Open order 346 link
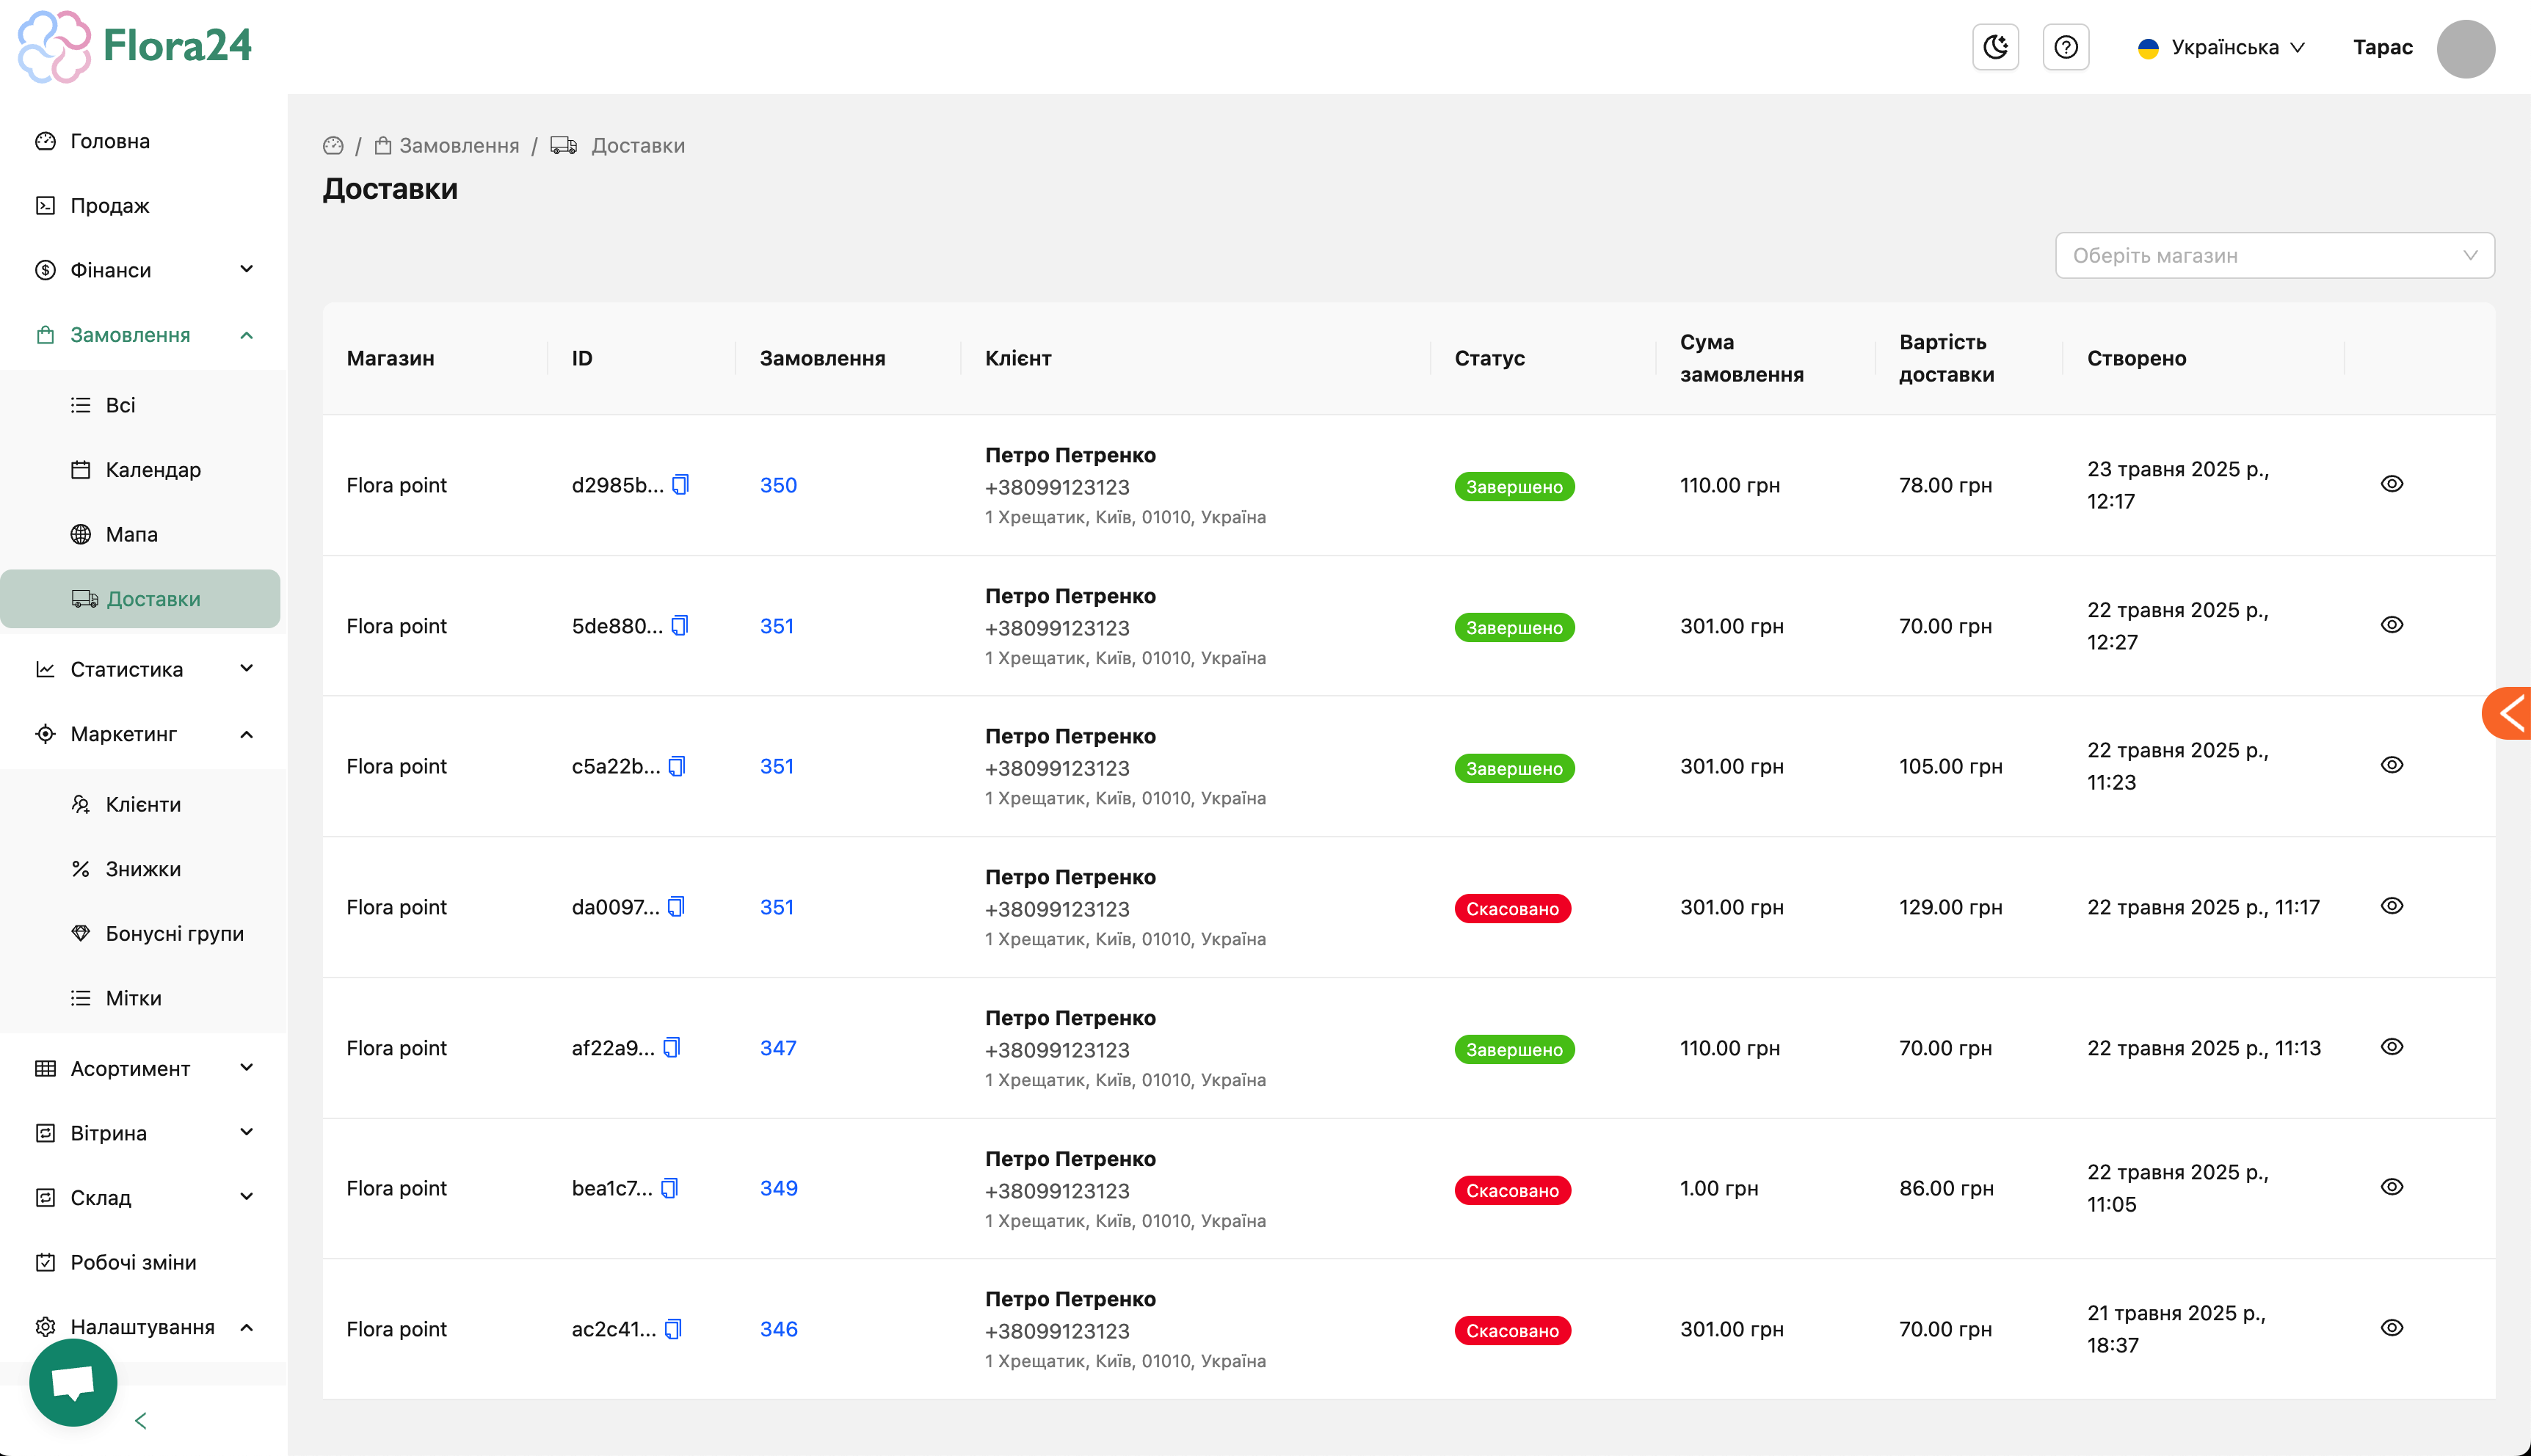Screen dimensions: 2531x1456 tap(779, 1329)
